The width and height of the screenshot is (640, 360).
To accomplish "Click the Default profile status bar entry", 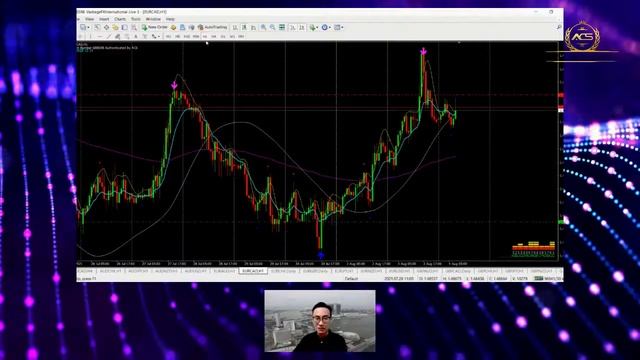I will (351, 278).
